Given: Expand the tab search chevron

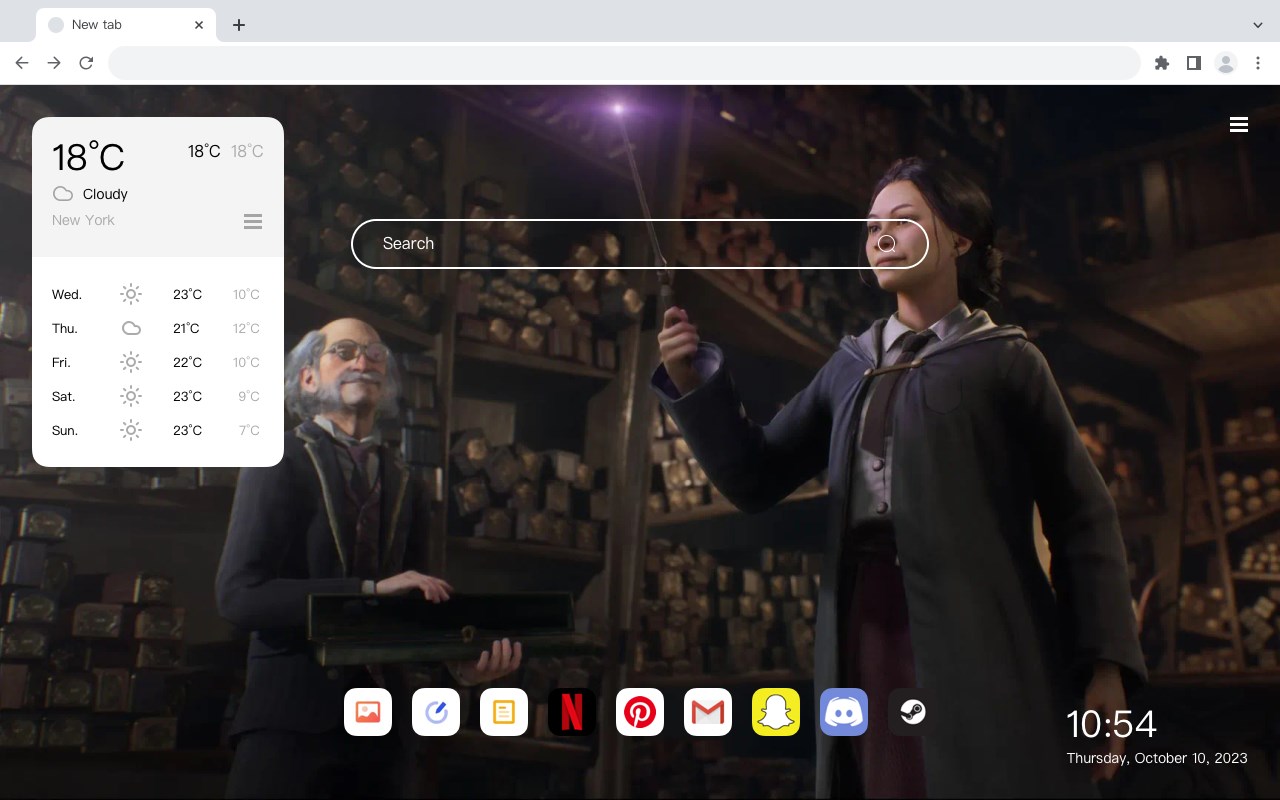Looking at the screenshot, I should (x=1258, y=25).
